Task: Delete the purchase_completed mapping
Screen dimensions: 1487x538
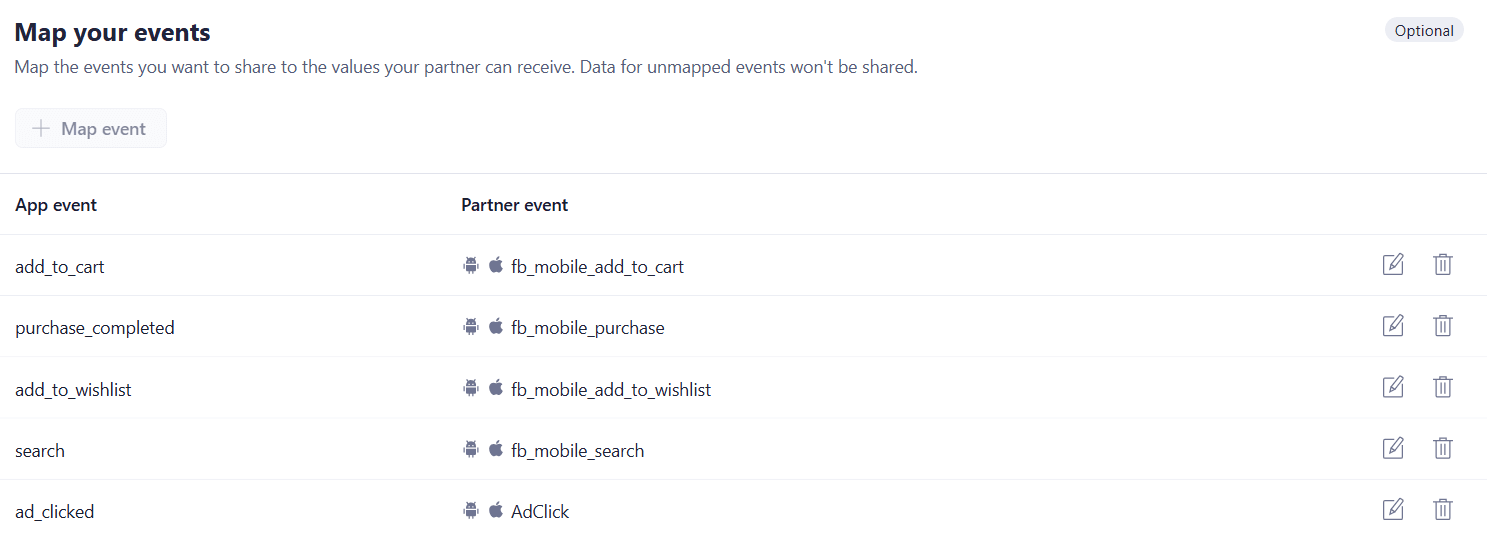Action: 1442,326
